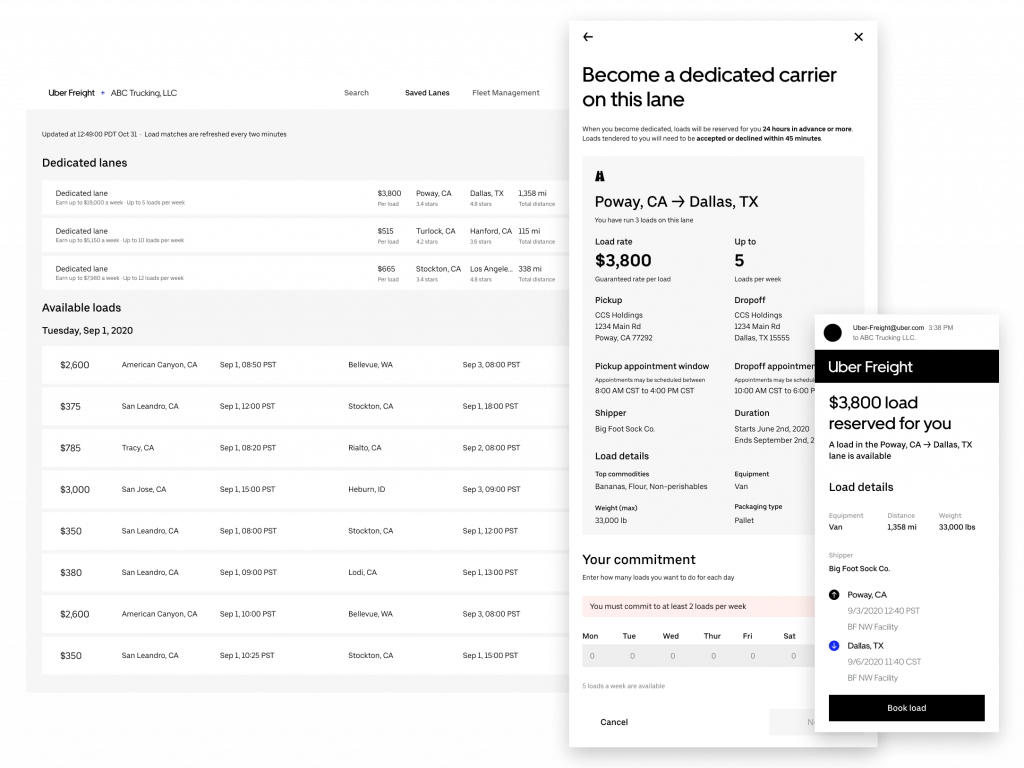Click the Heburn, ID destination cell
Viewport: 1024px width, 768px height.
click(366, 489)
